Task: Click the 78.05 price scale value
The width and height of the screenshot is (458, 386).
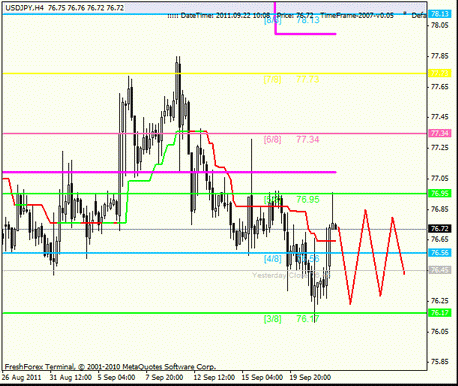Action: 440,26
